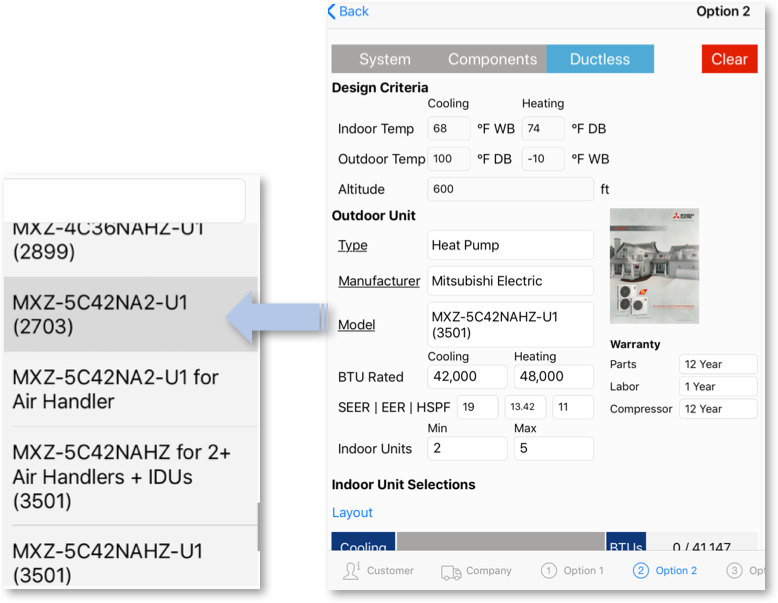778x603 pixels.
Task: Select the Option 2 circled number icon
Action: coord(640,571)
